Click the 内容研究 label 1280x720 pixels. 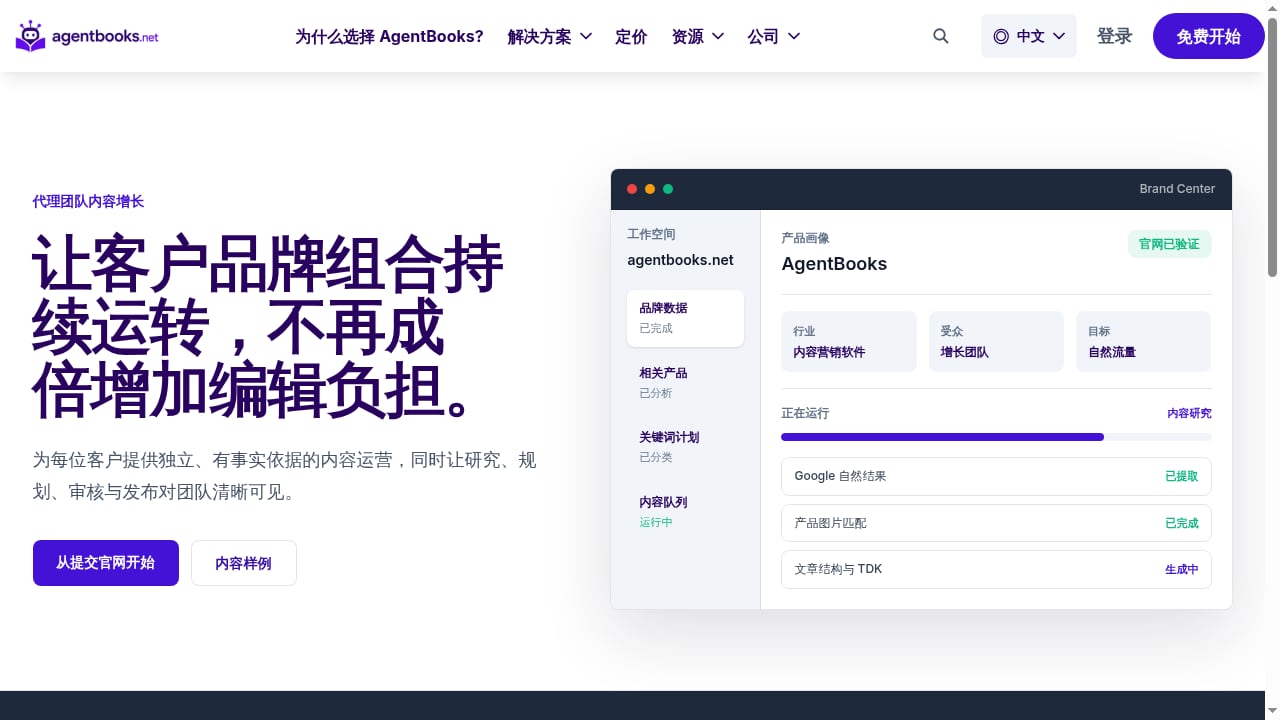(1189, 413)
